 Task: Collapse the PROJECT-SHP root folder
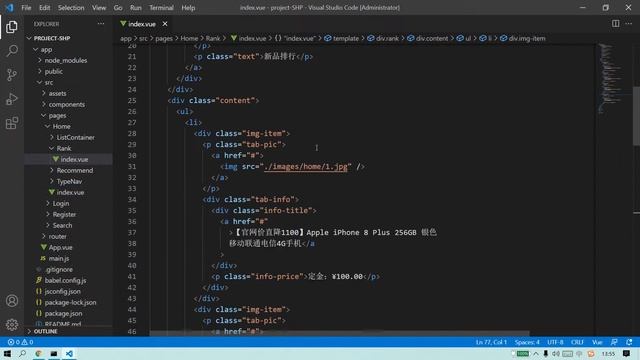coord(52,38)
